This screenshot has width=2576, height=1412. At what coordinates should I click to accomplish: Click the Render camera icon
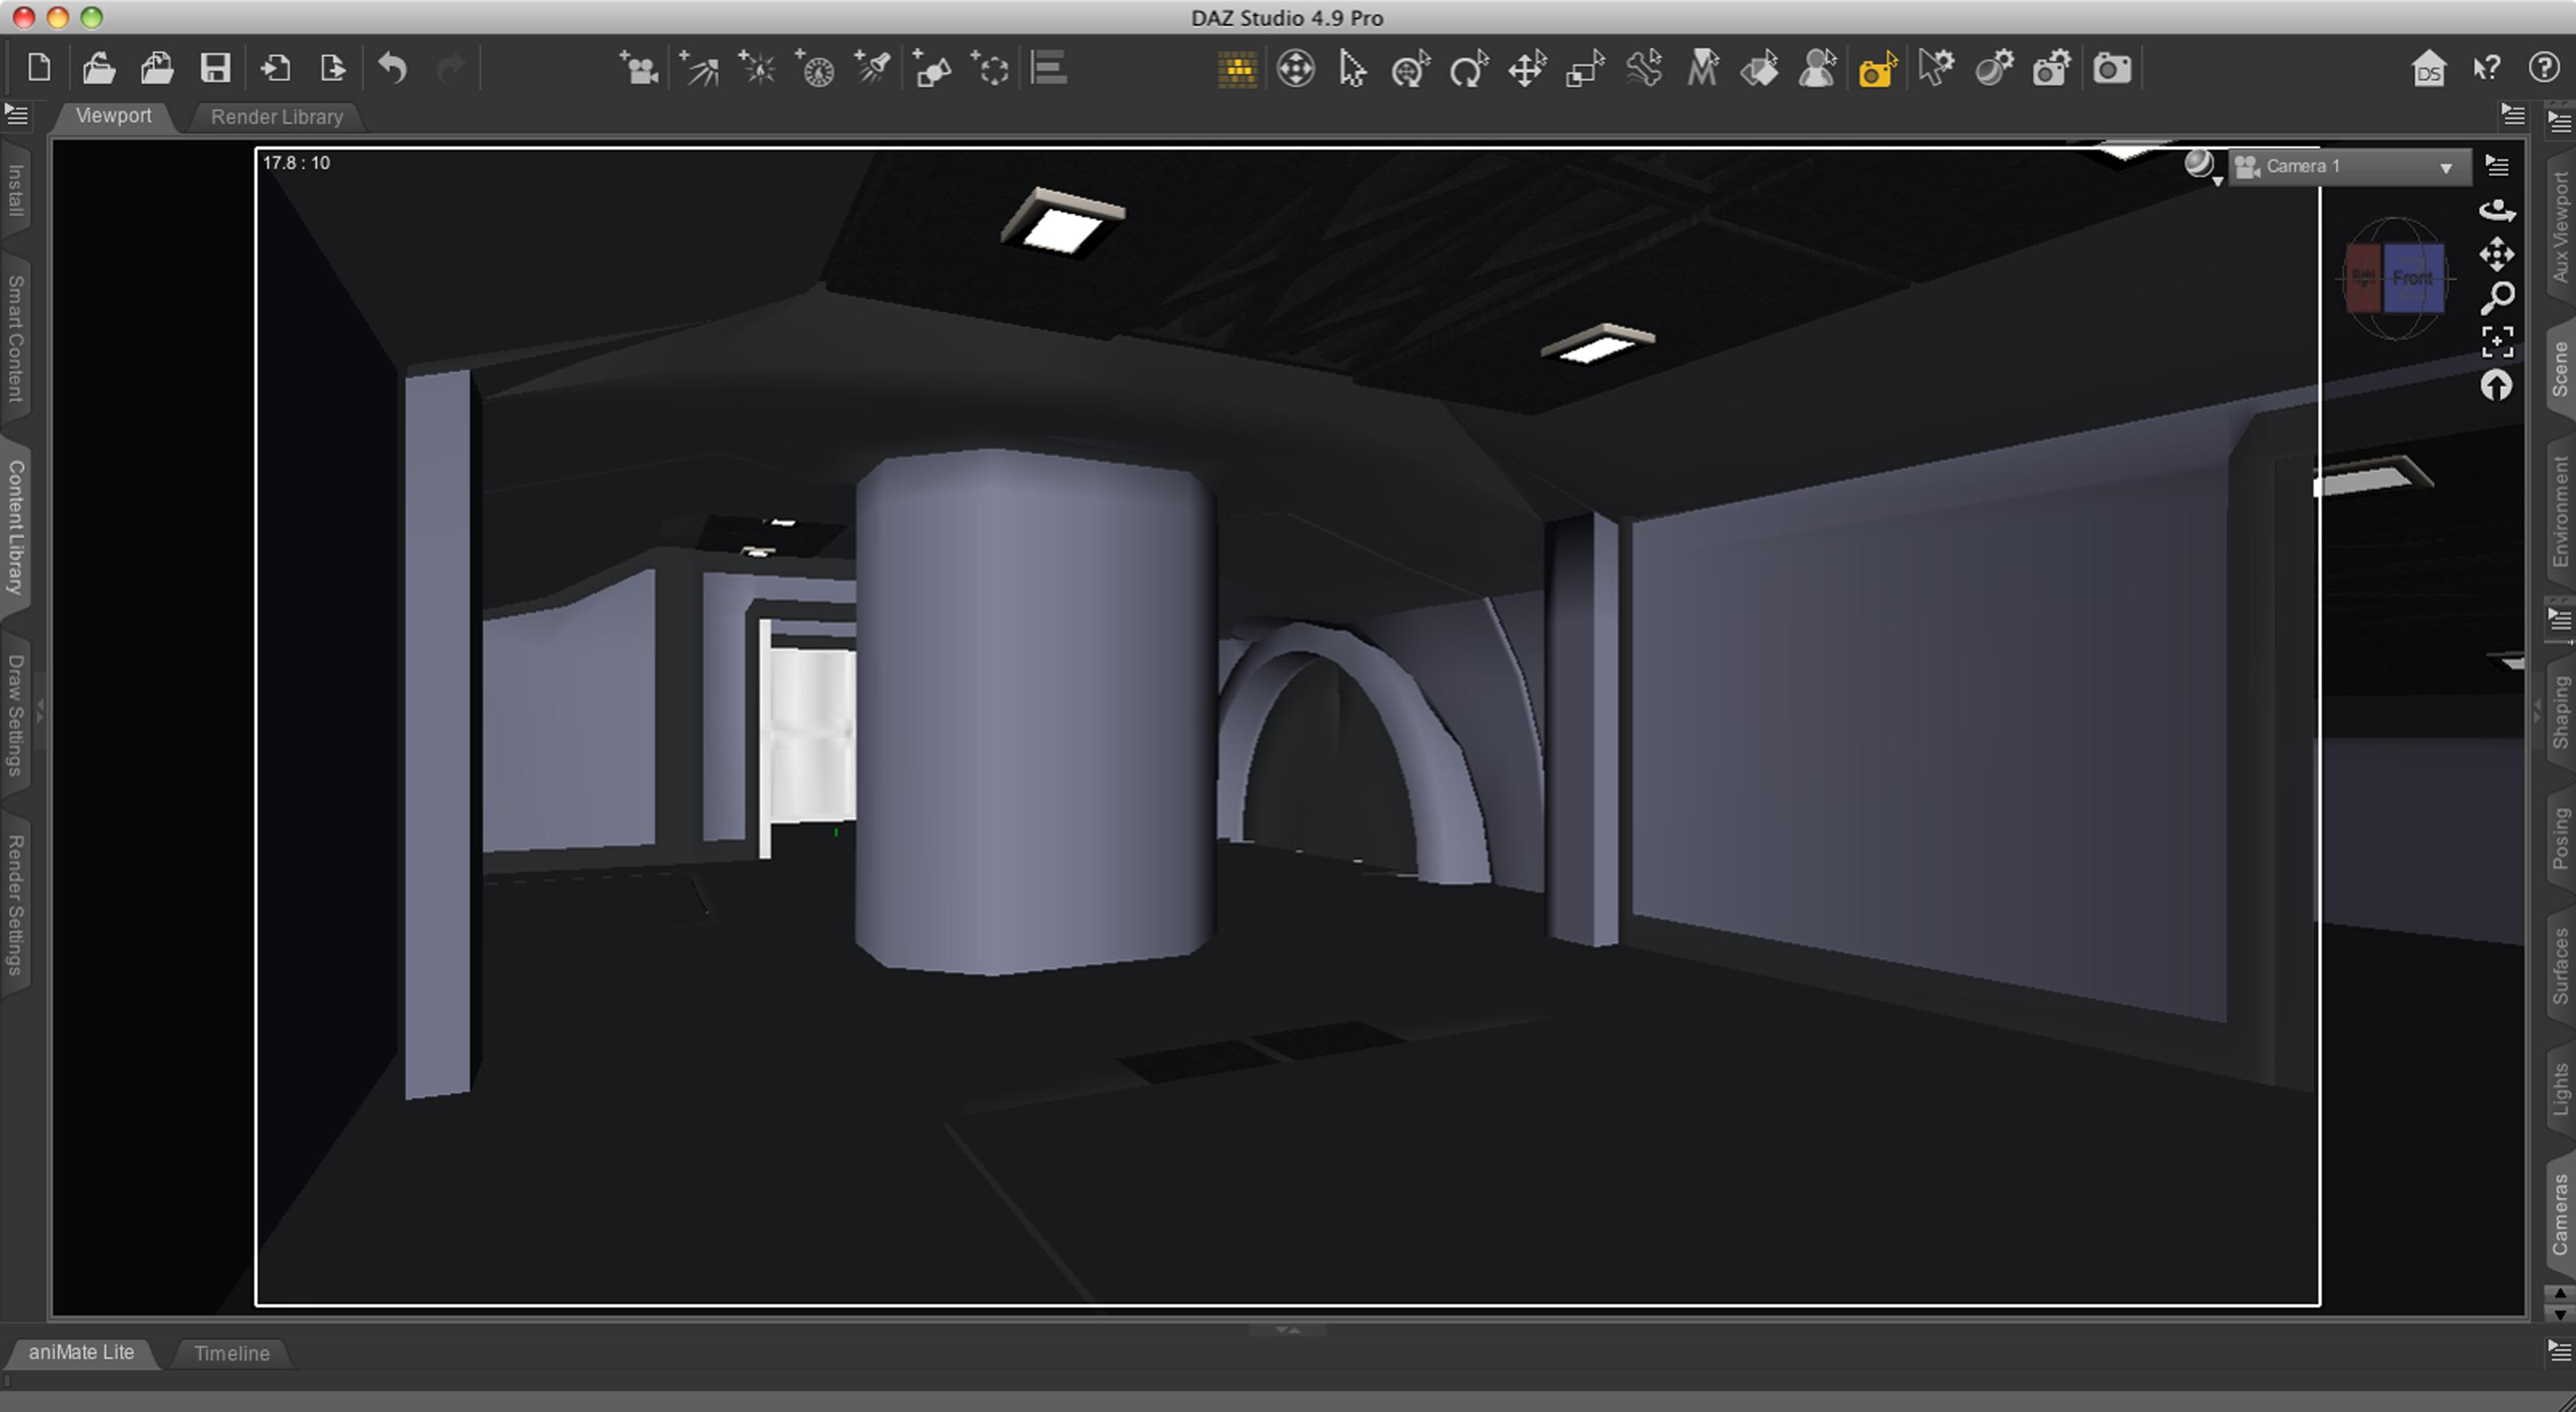tap(2111, 69)
